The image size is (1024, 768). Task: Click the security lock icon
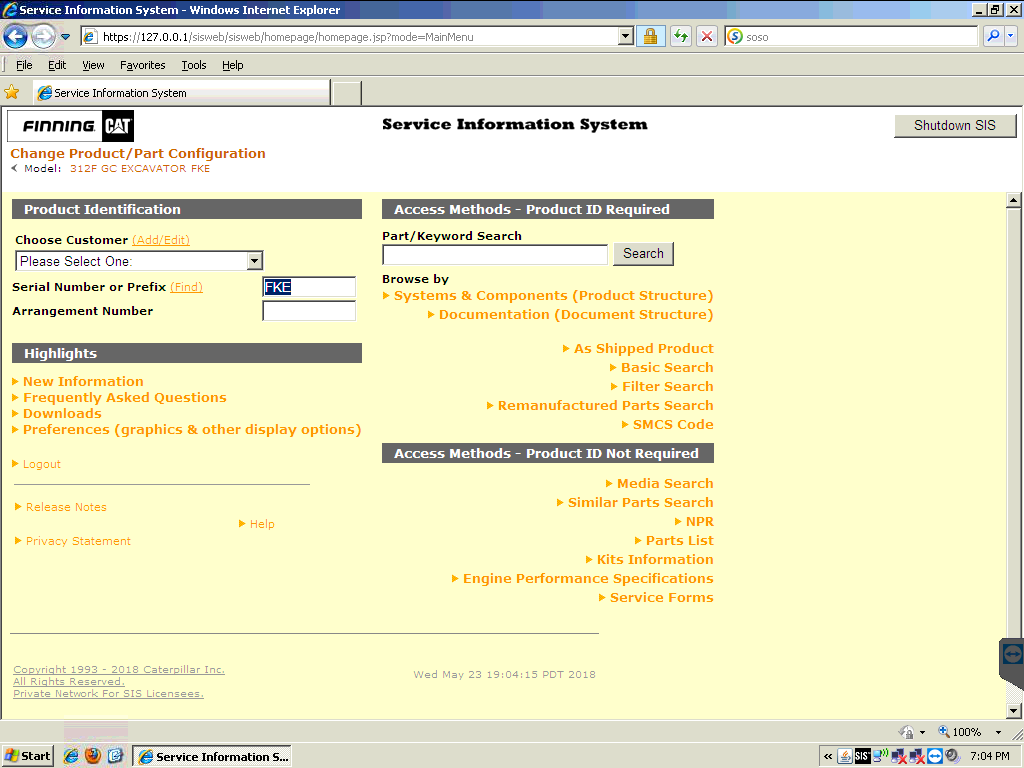[x=650, y=37]
